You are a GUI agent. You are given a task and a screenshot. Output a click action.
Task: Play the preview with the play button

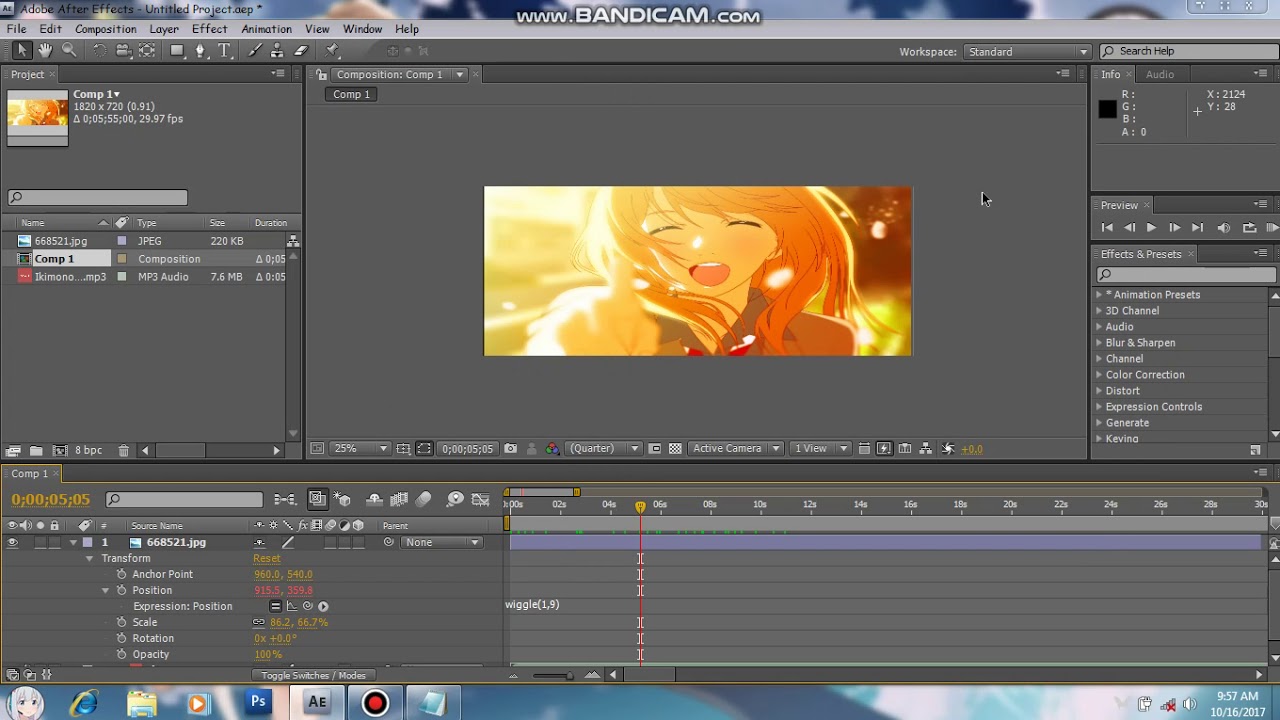pos(1151,228)
